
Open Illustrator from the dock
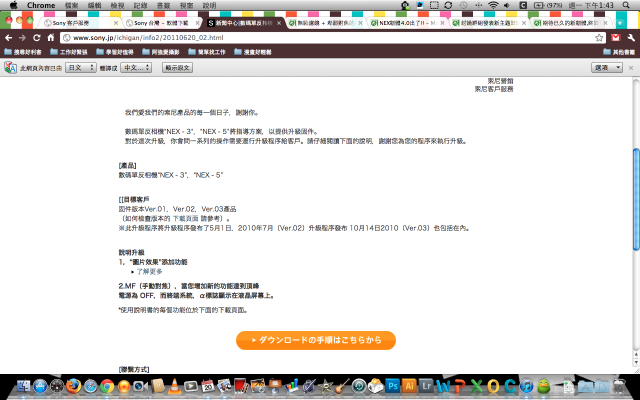point(409,386)
